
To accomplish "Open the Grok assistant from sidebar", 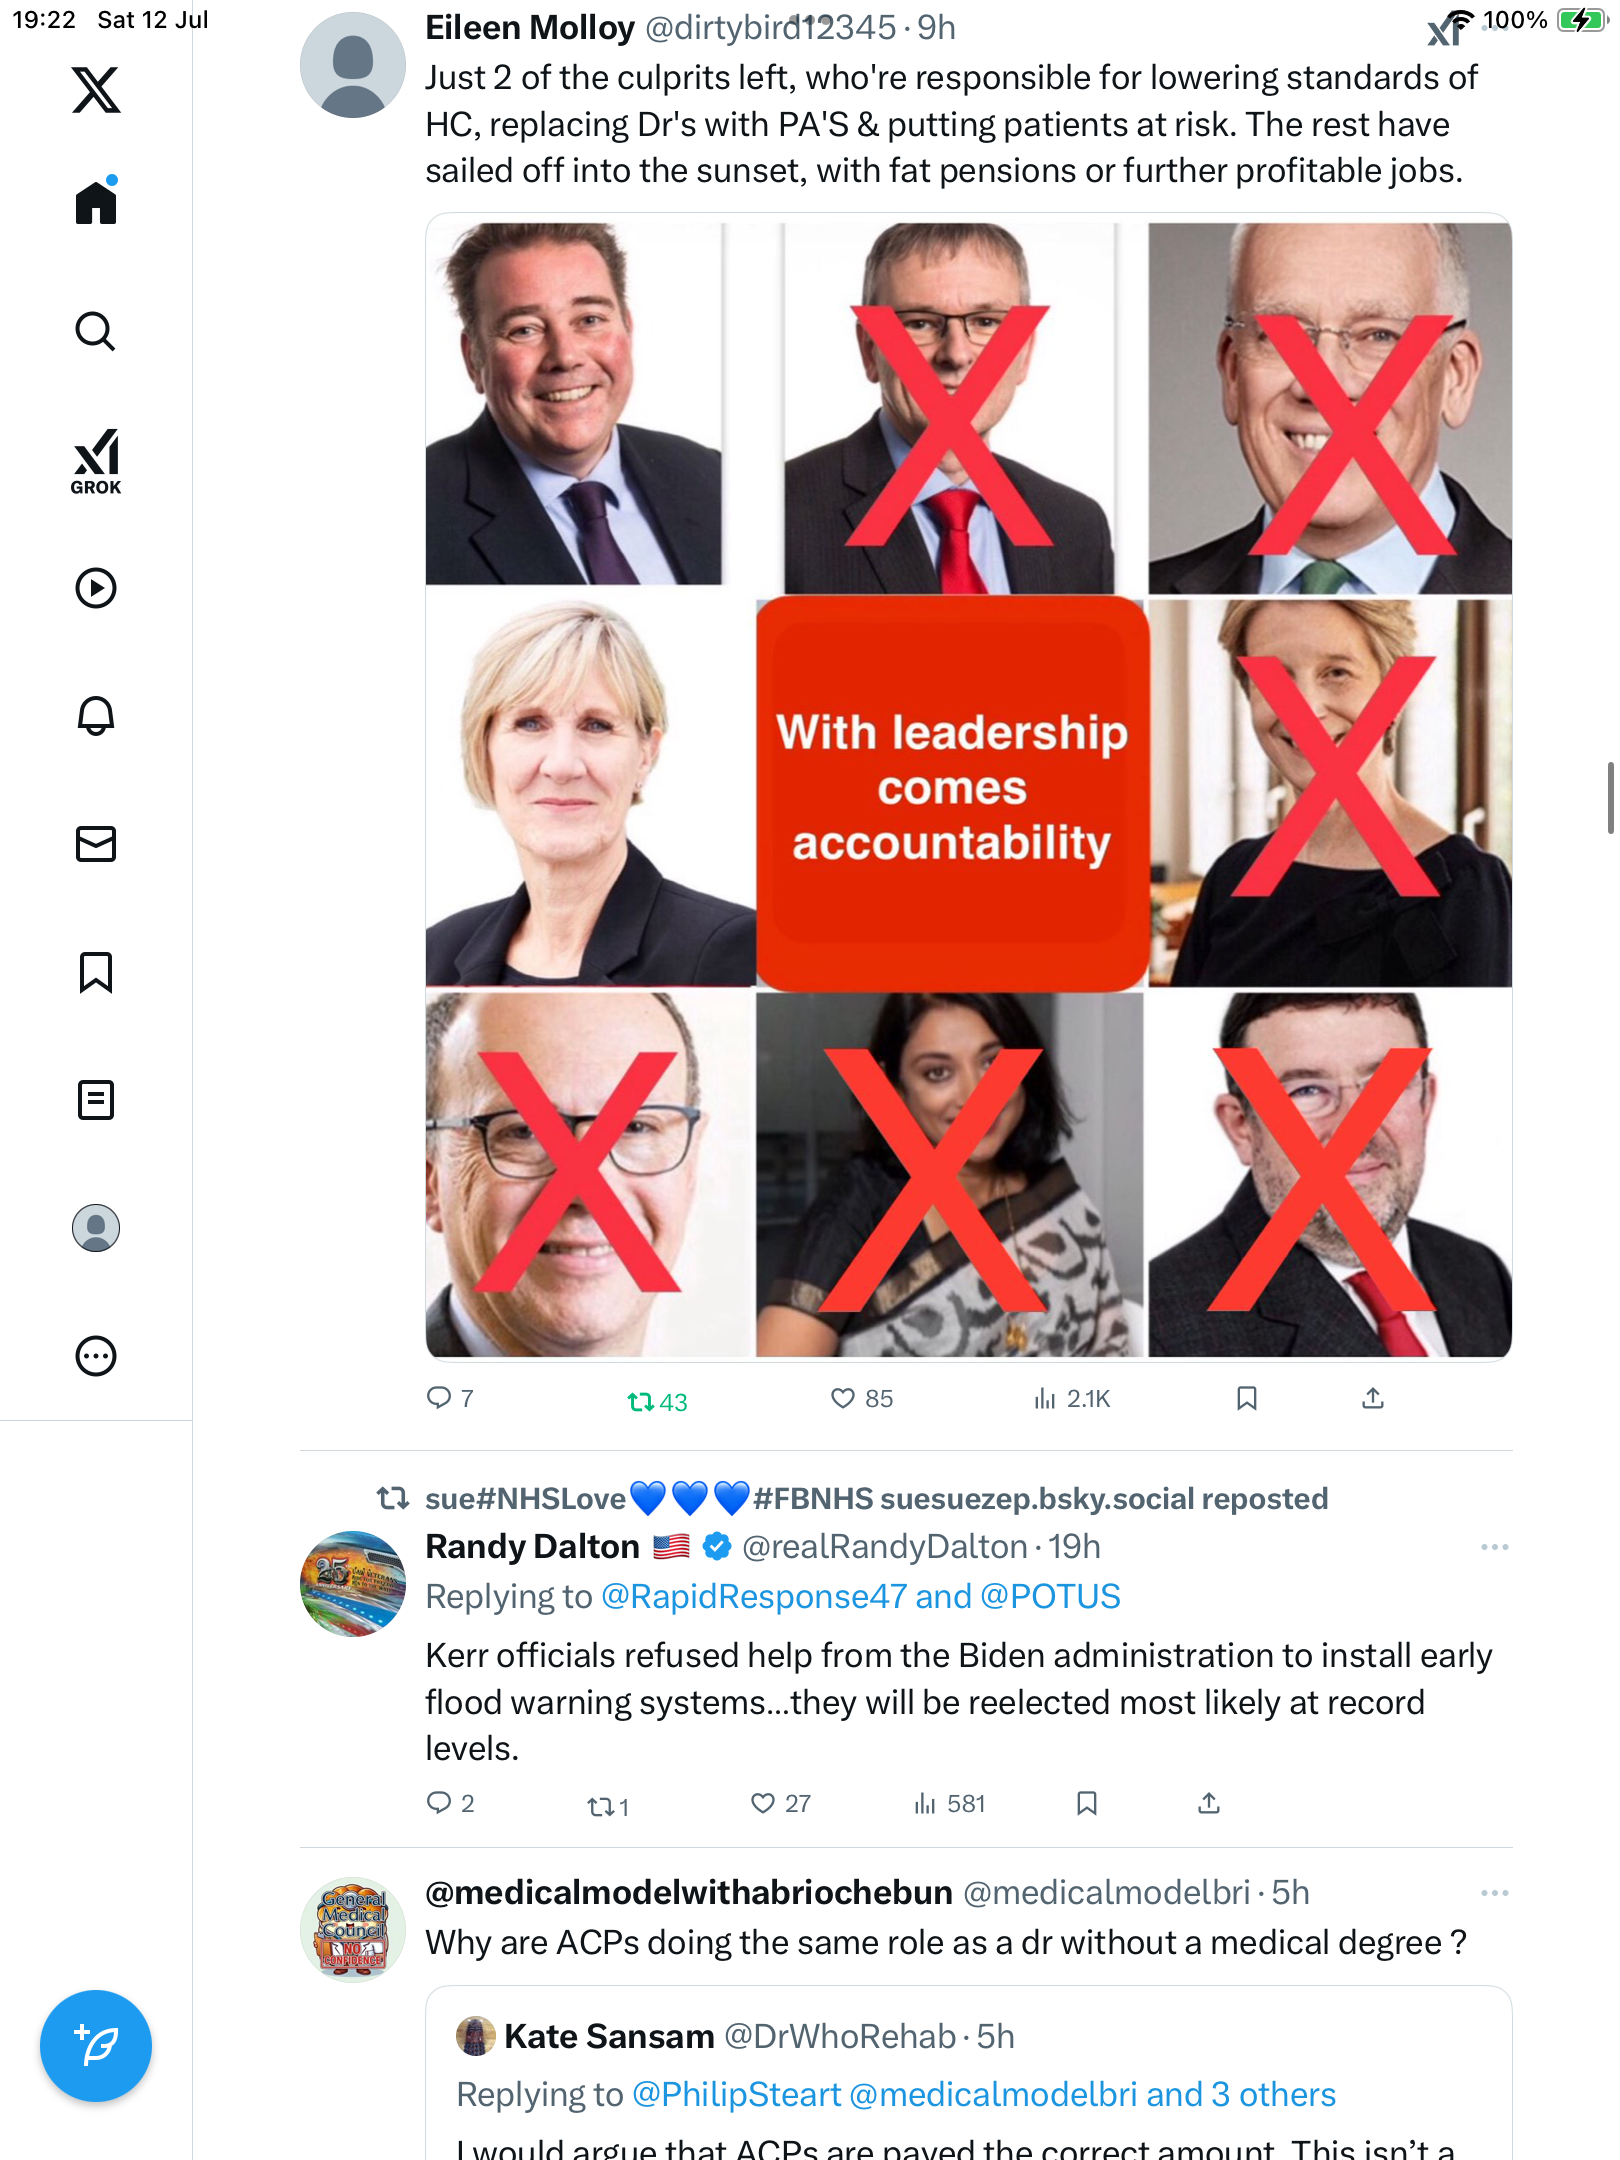I will [96, 461].
